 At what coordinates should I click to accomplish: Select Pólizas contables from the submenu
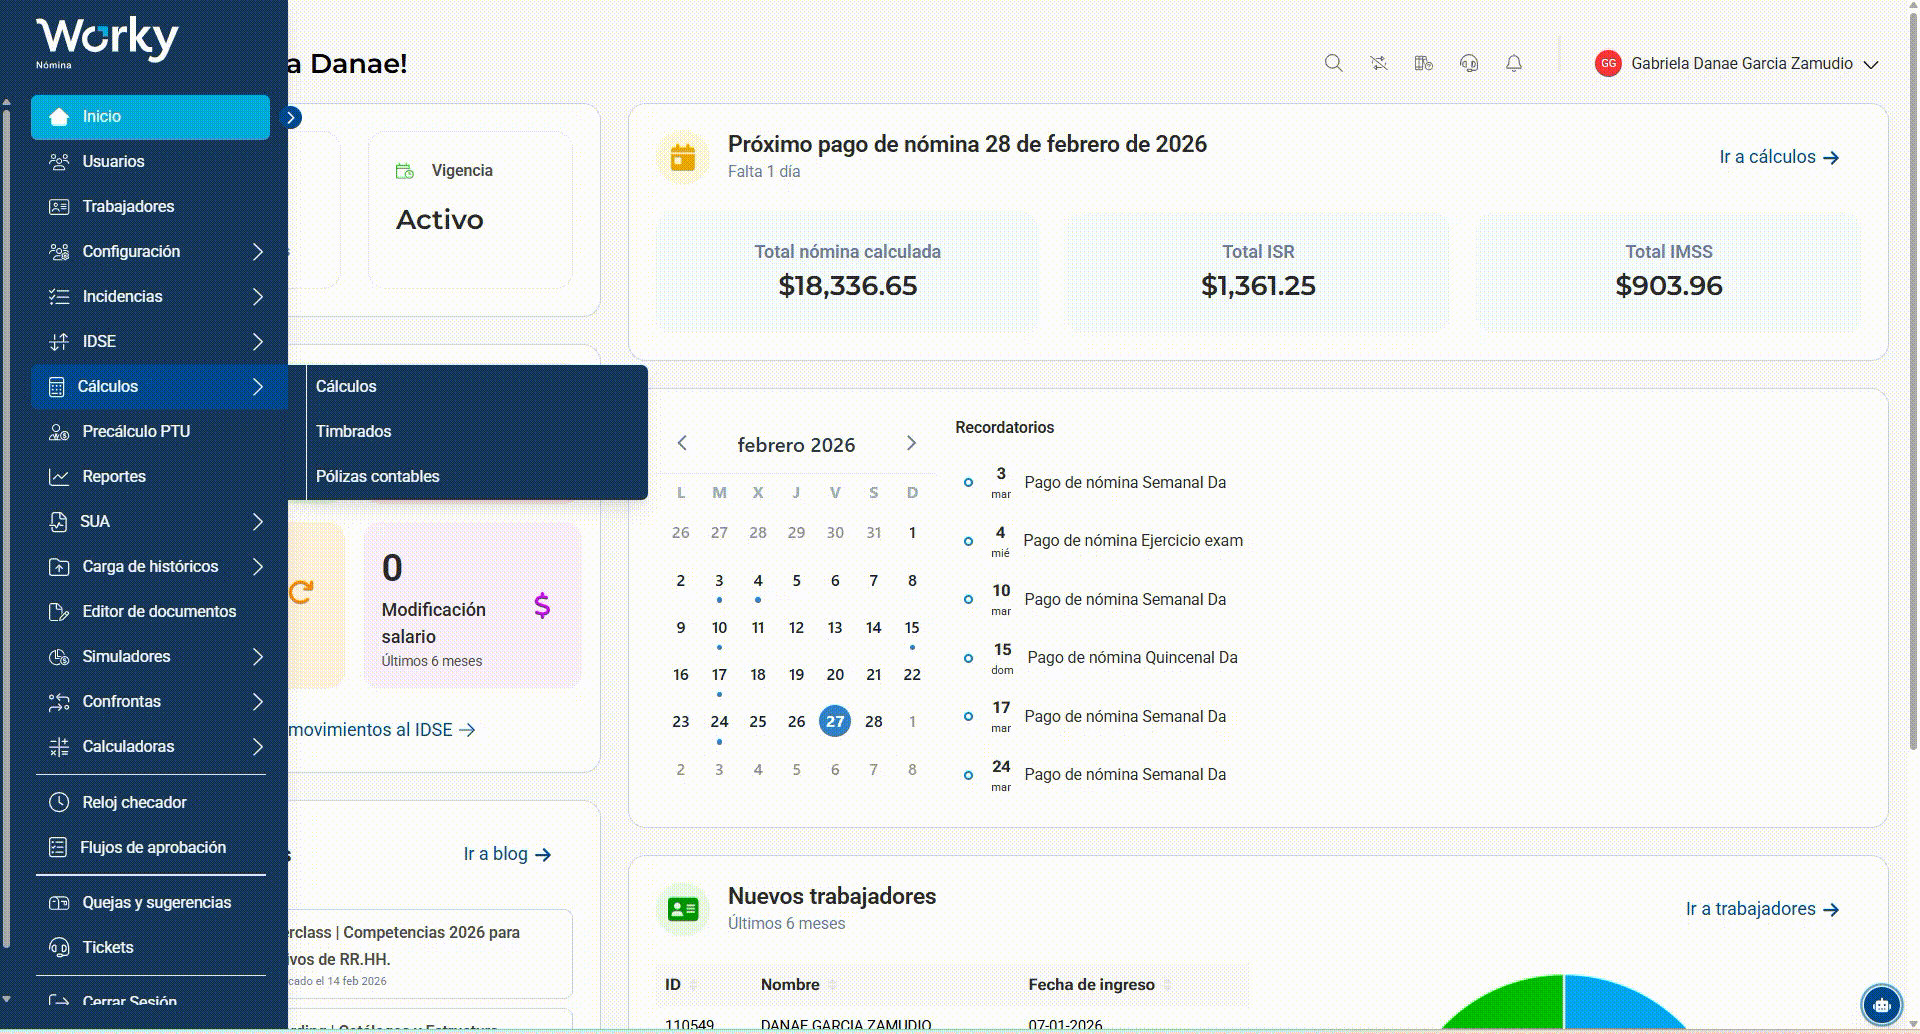coord(377,476)
